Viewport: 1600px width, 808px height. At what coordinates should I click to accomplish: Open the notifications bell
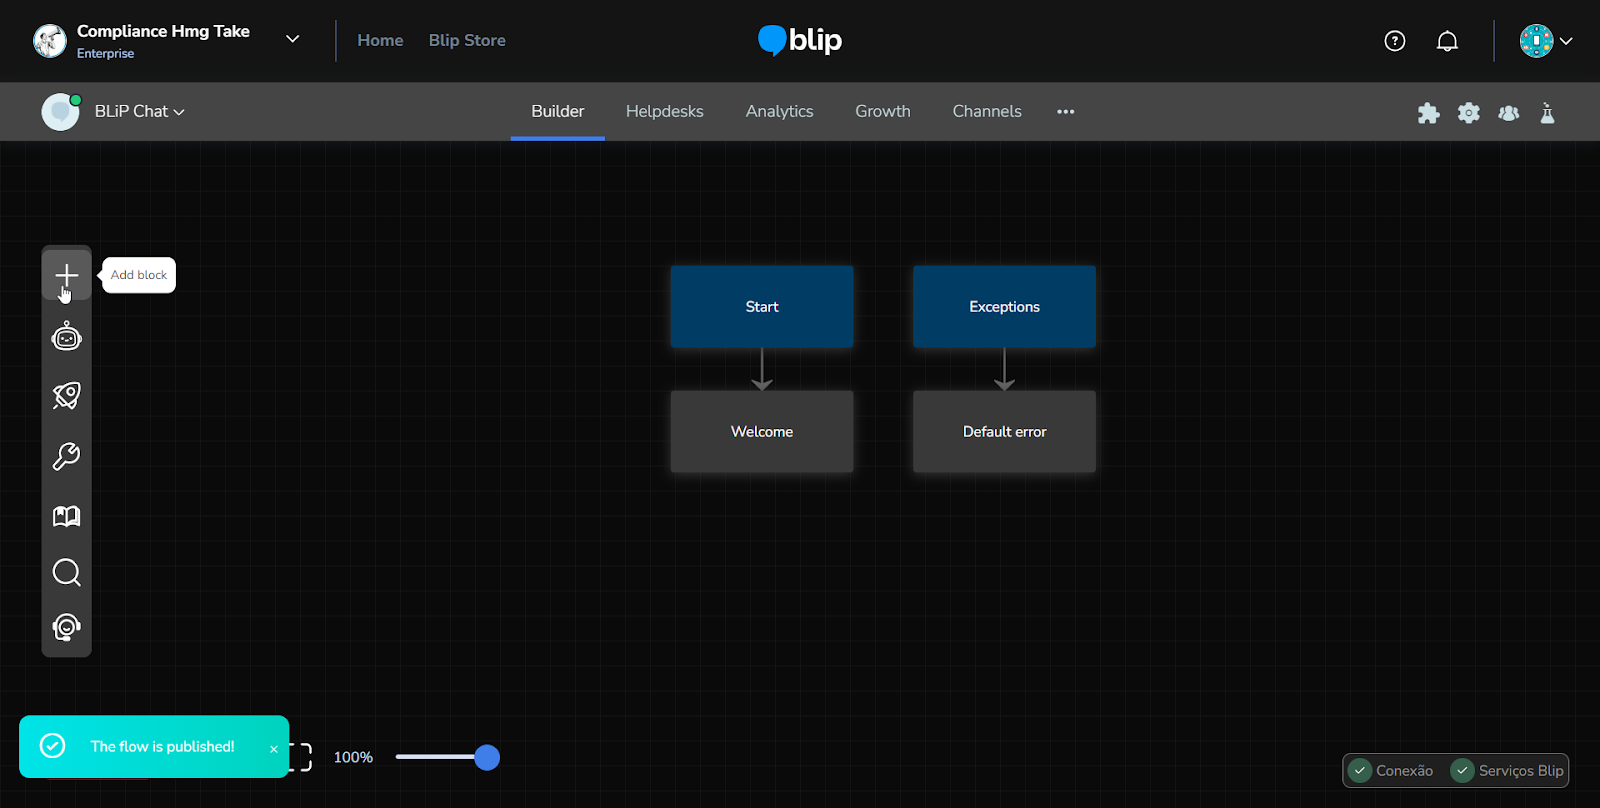coord(1447,41)
